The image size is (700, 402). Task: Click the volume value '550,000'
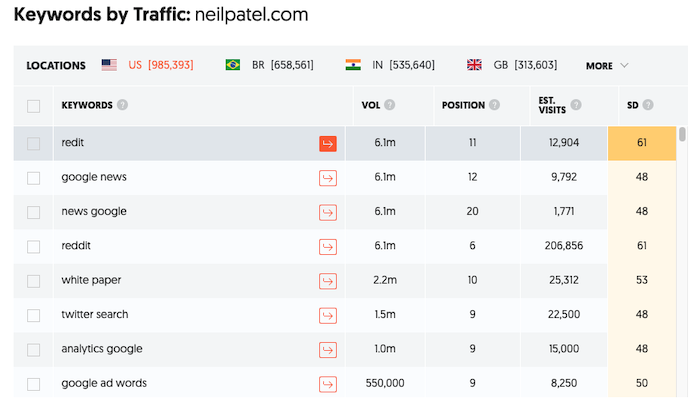[385, 383]
